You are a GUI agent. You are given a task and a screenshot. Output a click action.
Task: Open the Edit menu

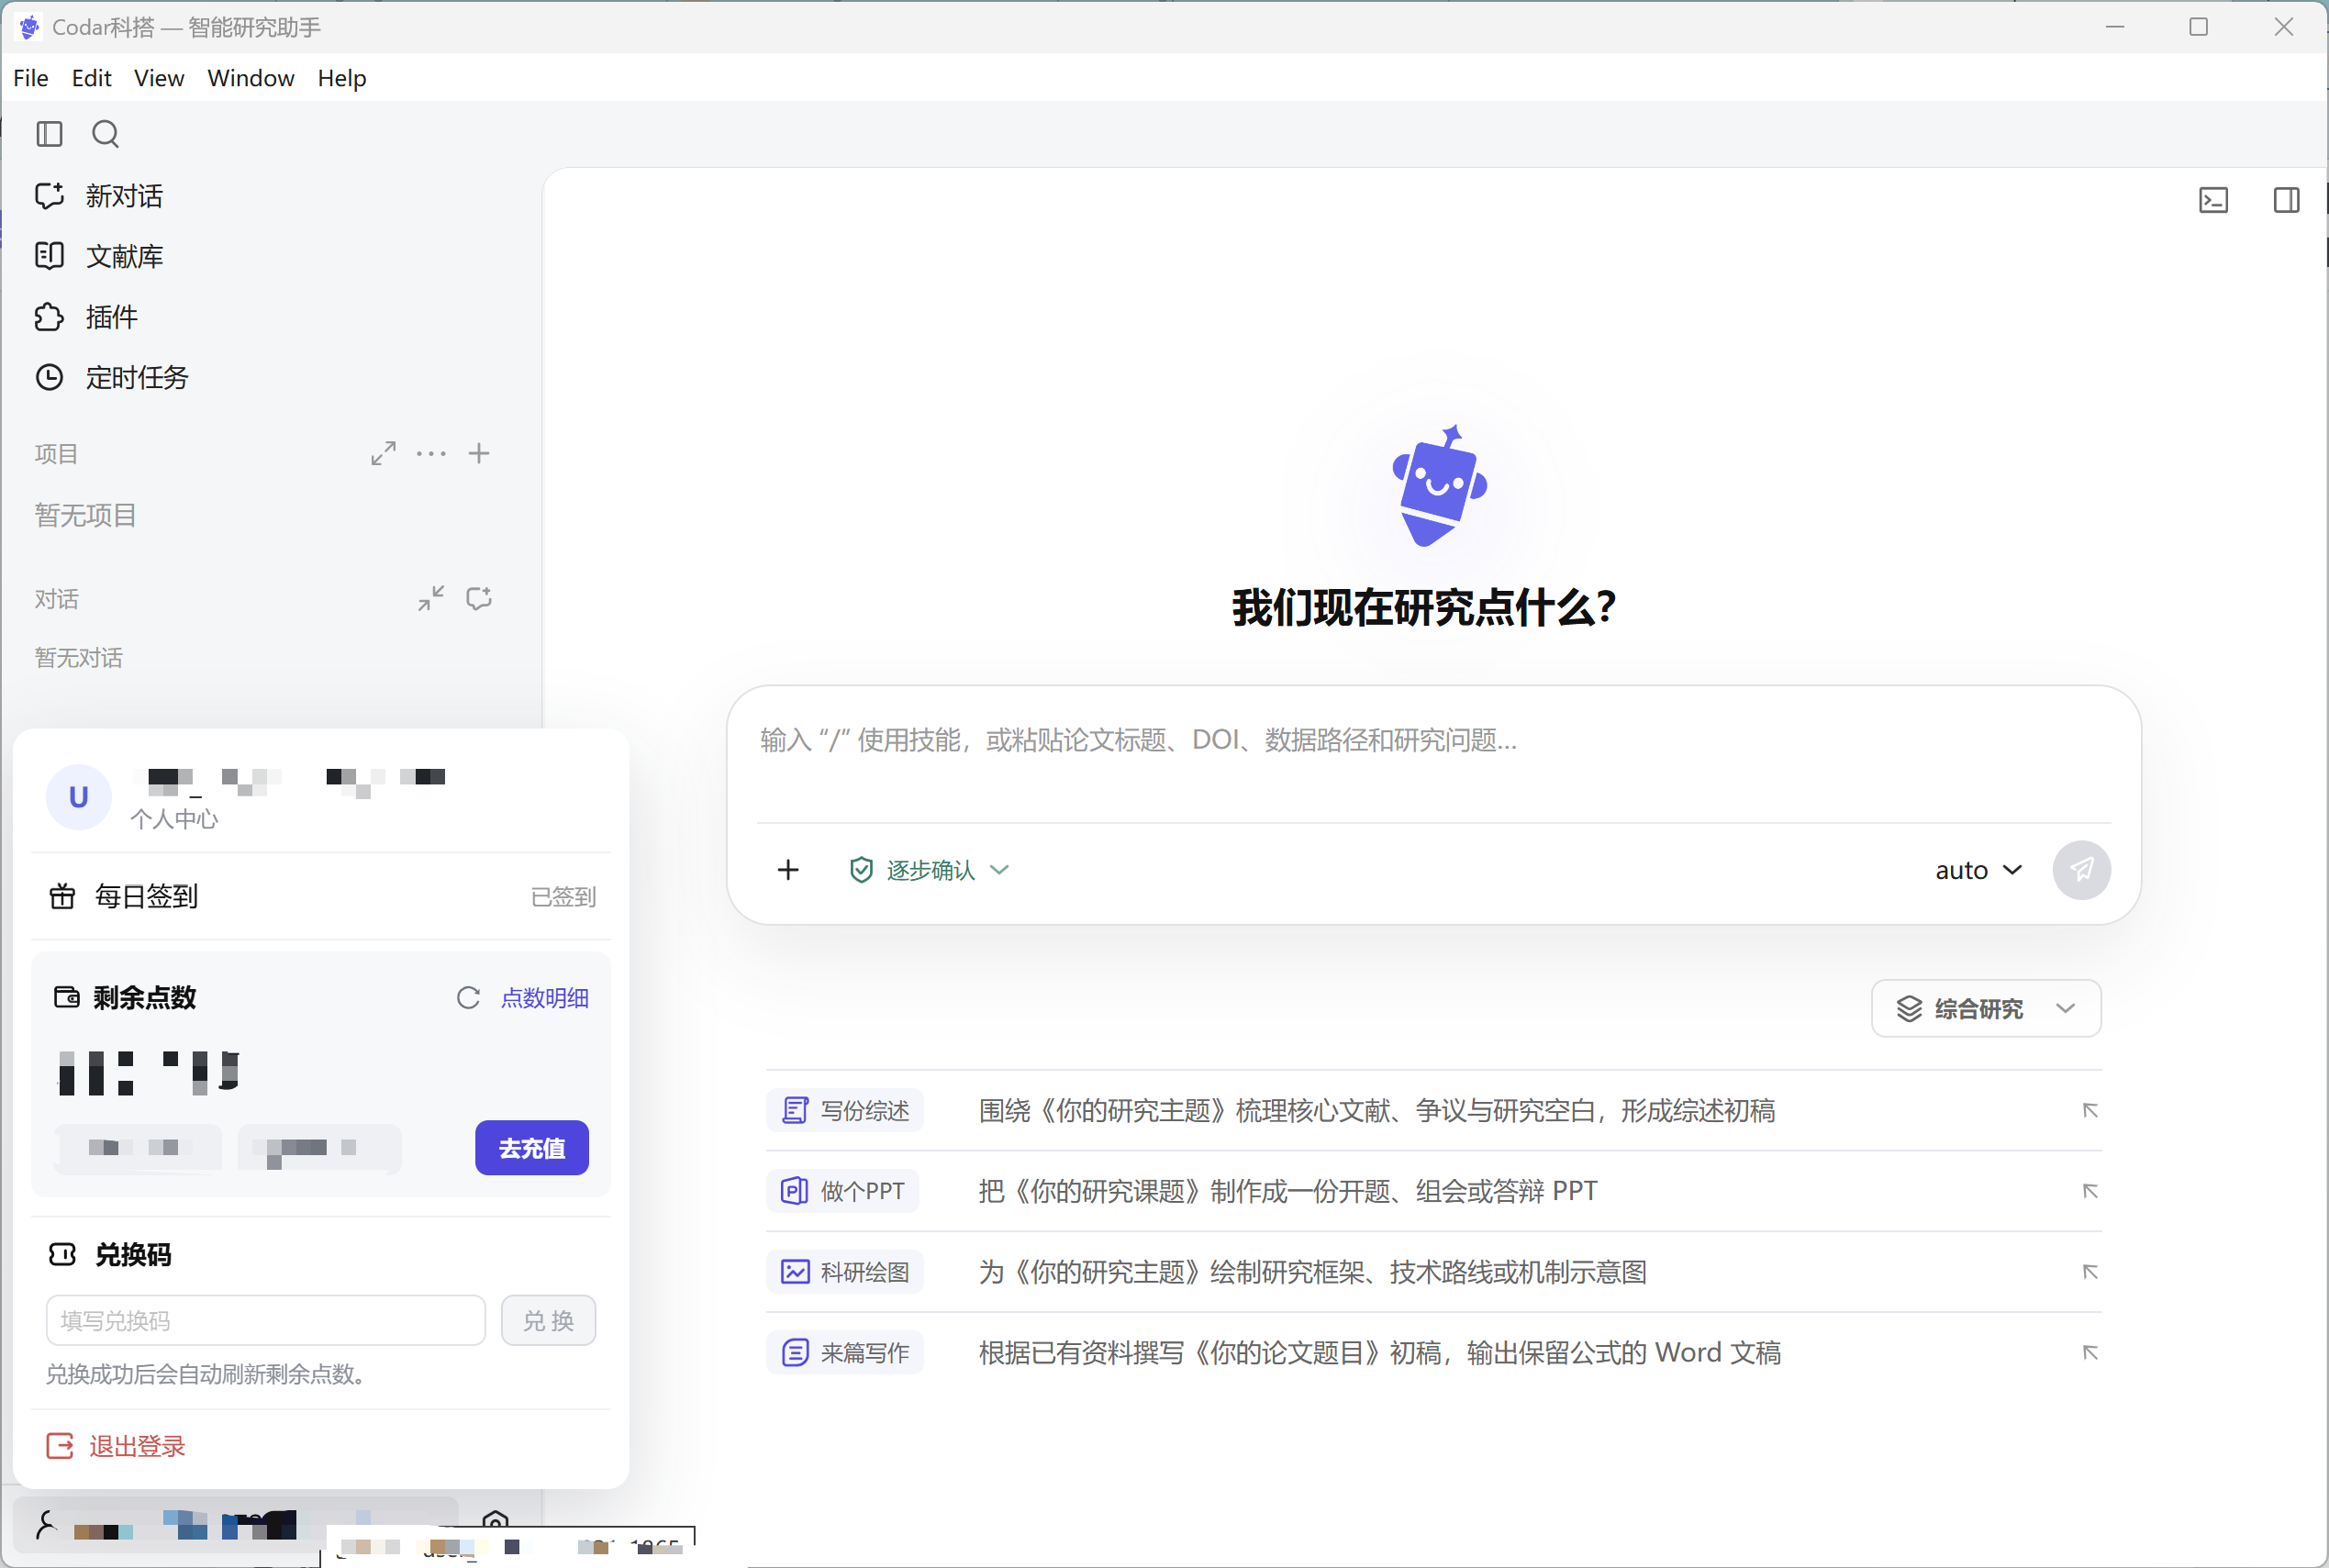(x=91, y=78)
